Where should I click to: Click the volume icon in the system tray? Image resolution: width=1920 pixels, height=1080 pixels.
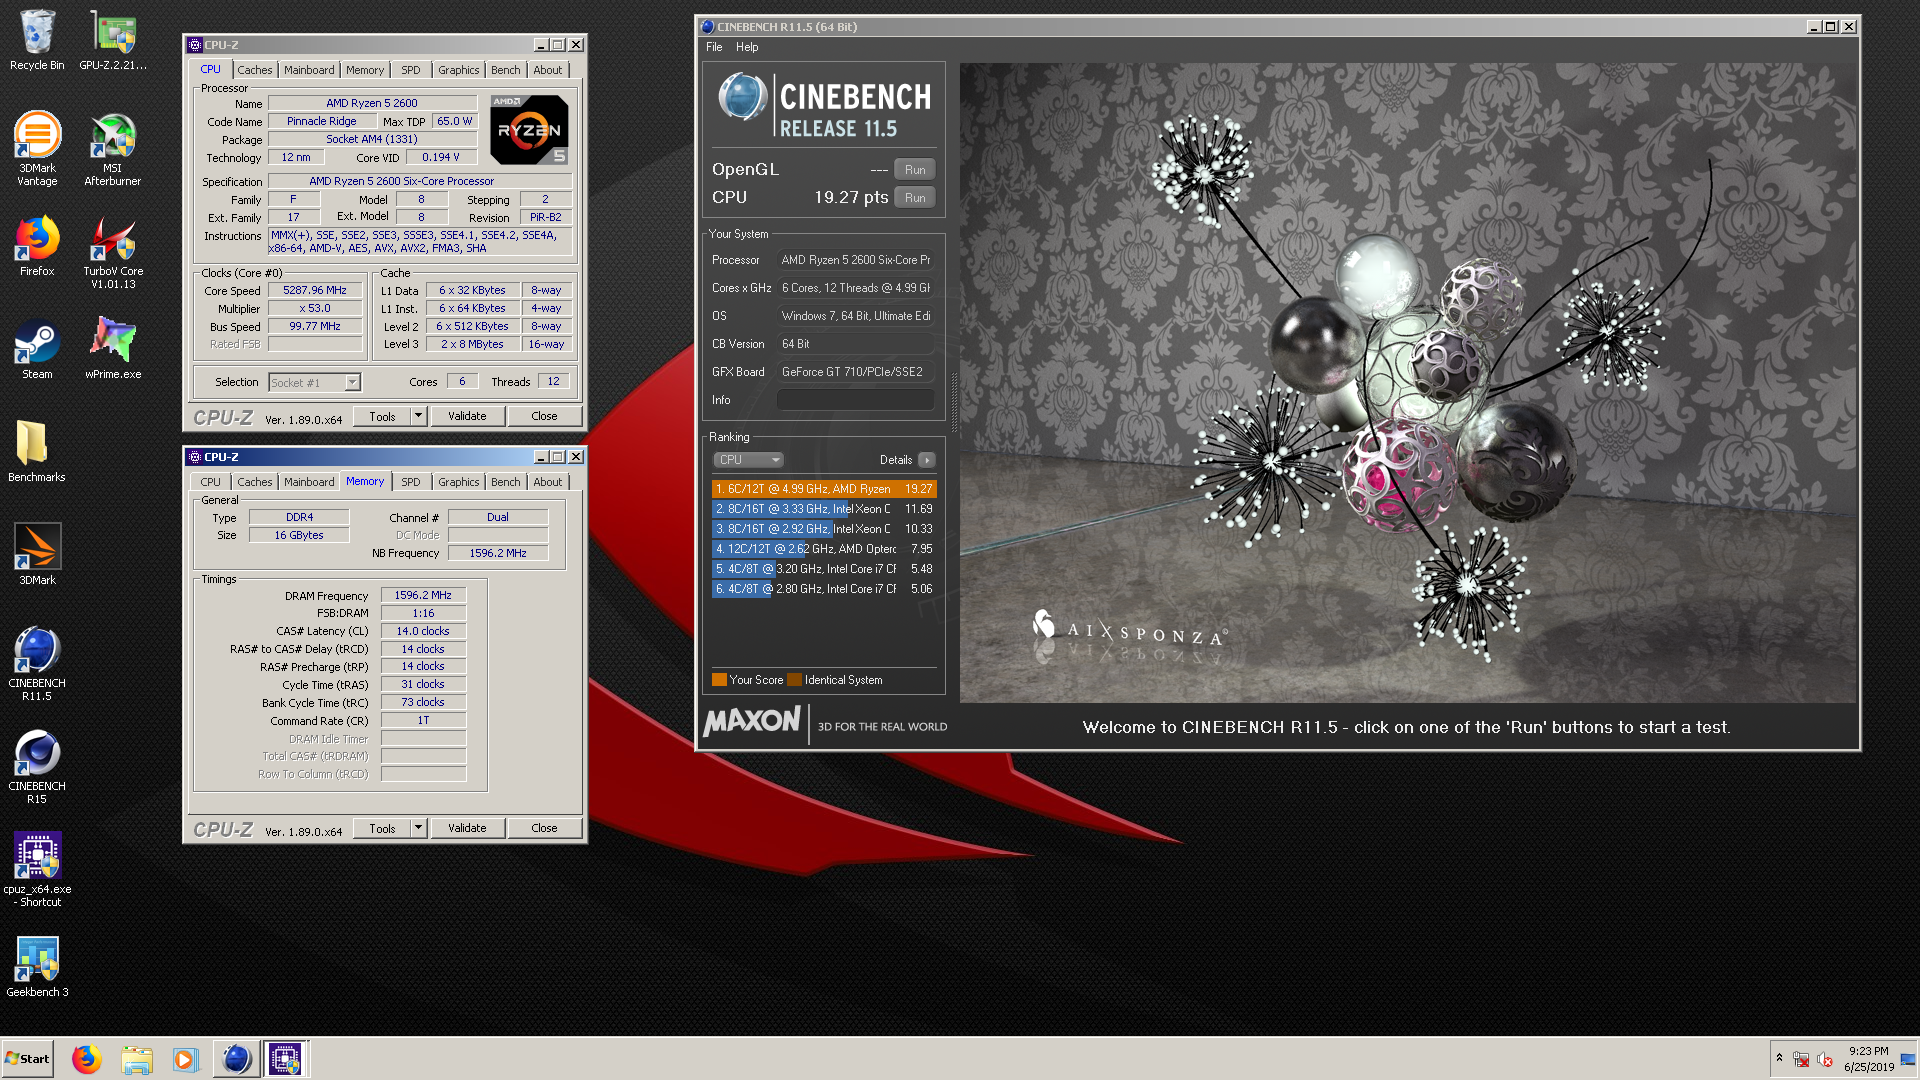pyautogui.click(x=1825, y=1059)
